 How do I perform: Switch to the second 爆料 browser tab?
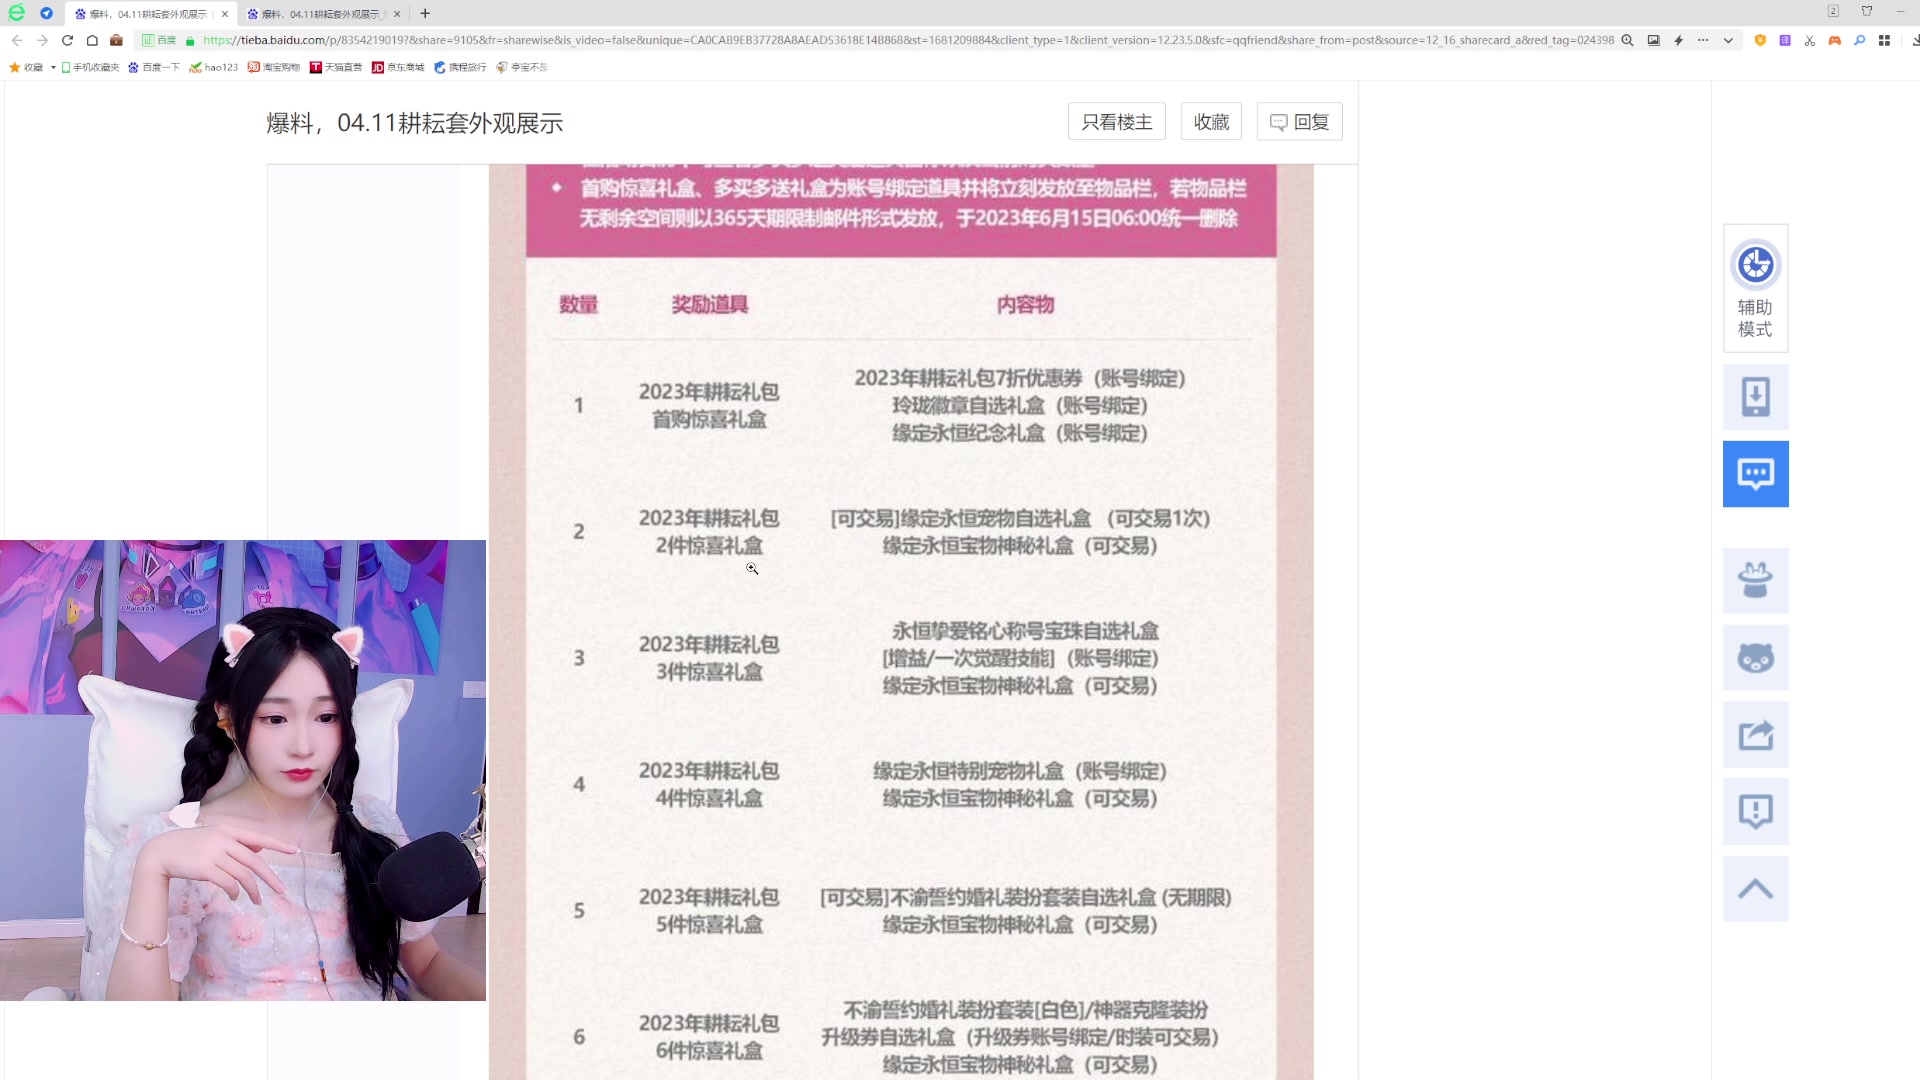tap(322, 13)
